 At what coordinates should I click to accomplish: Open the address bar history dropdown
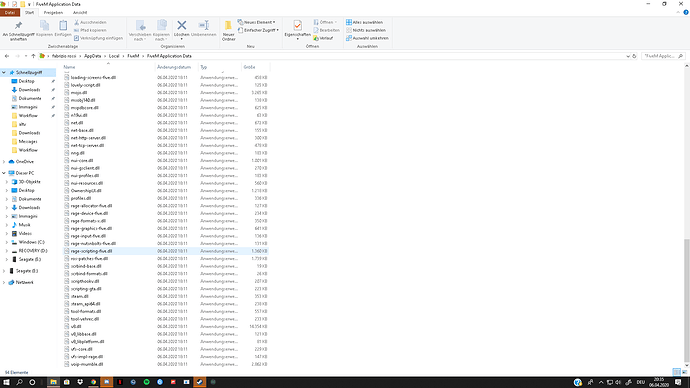(628, 56)
